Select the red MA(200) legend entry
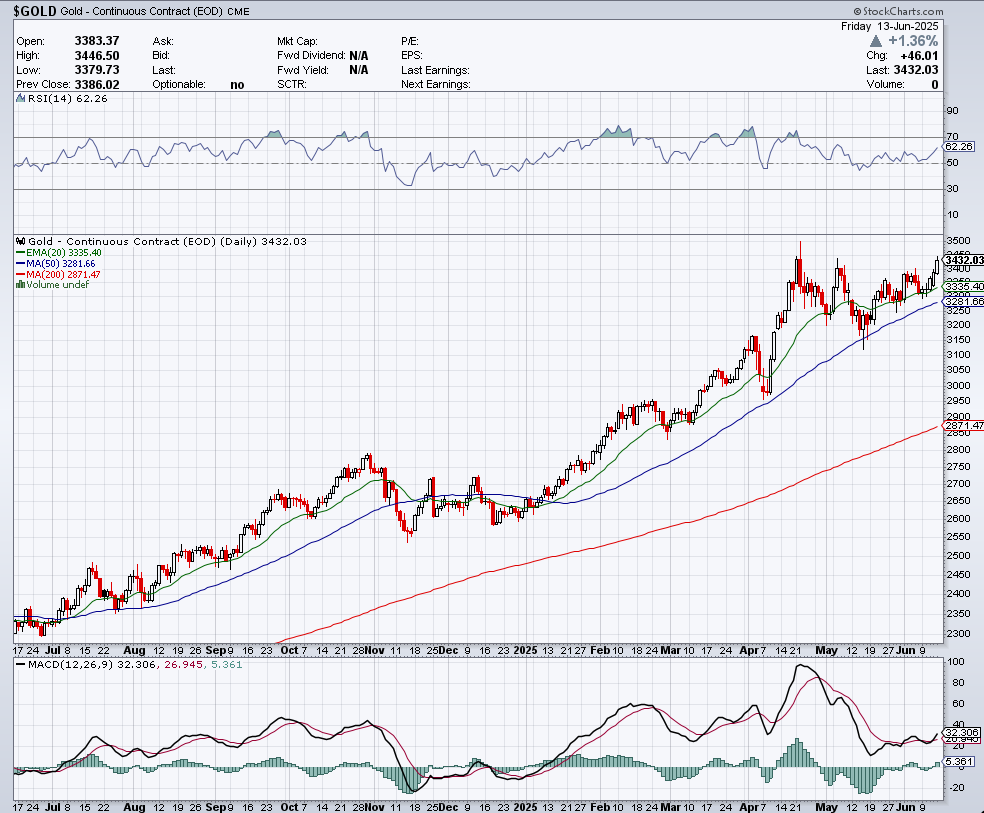 [62, 275]
